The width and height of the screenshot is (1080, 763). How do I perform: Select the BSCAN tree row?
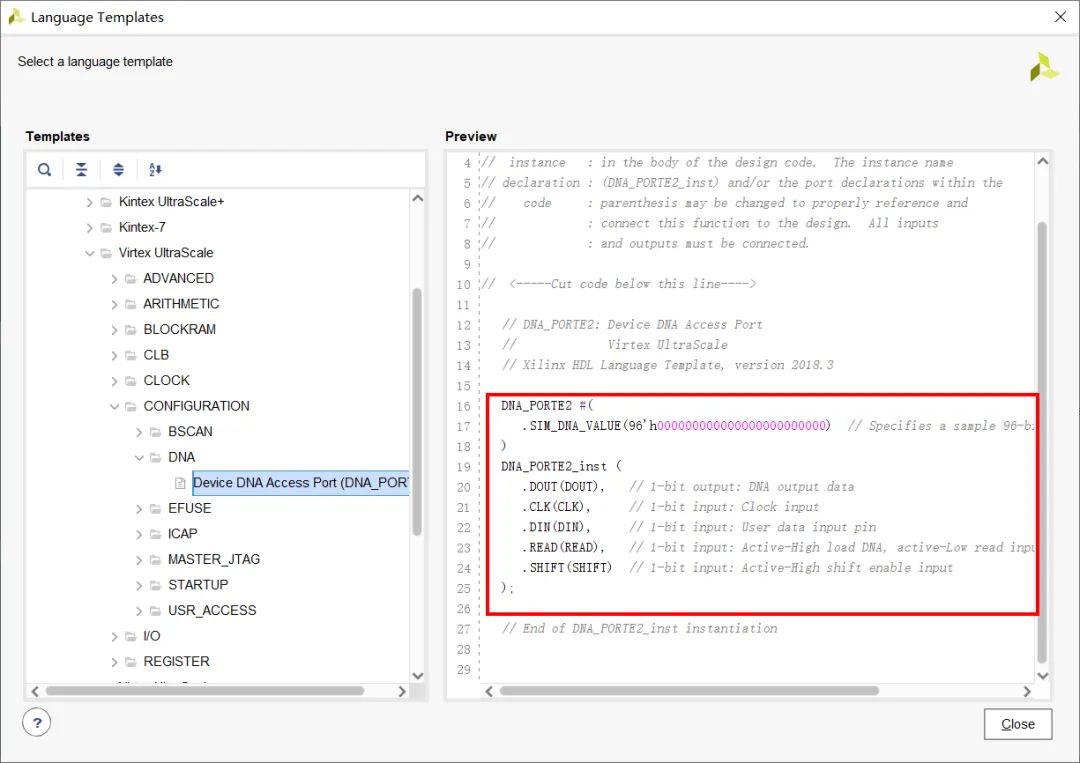point(190,432)
